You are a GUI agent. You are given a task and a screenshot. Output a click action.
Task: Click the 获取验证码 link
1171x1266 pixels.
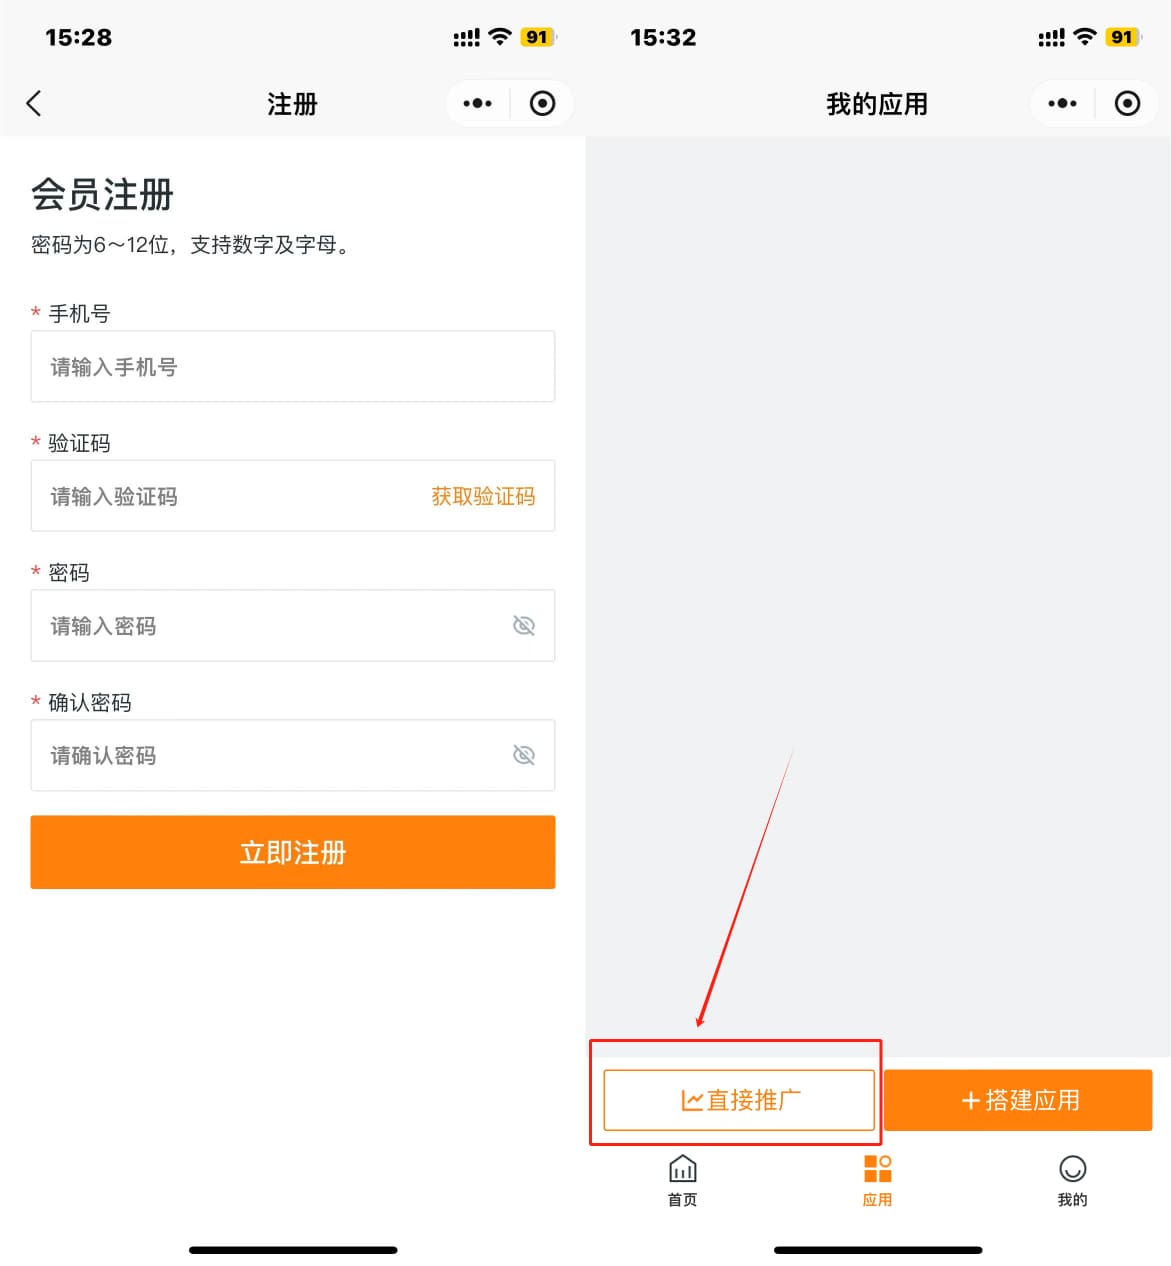pos(483,496)
